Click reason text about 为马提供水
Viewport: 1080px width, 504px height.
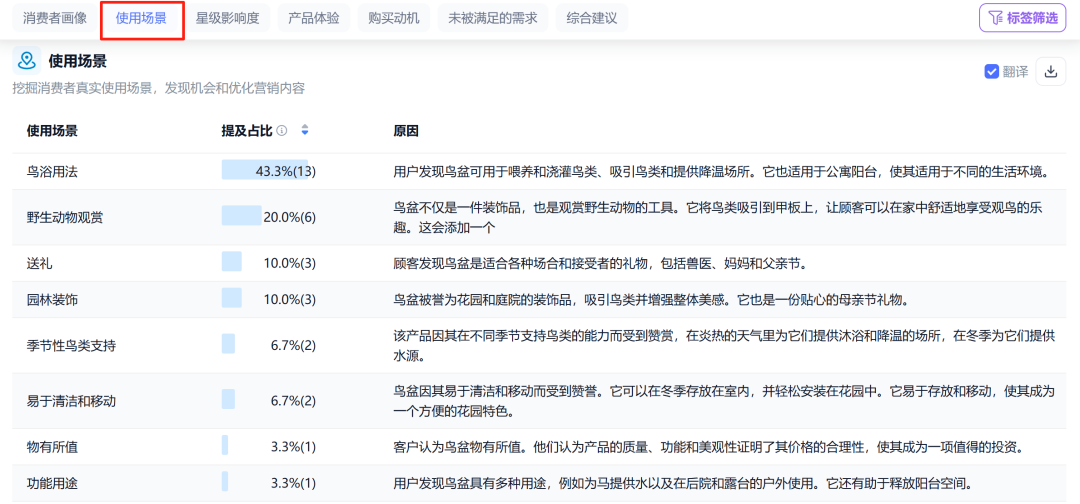tap(683, 483)
